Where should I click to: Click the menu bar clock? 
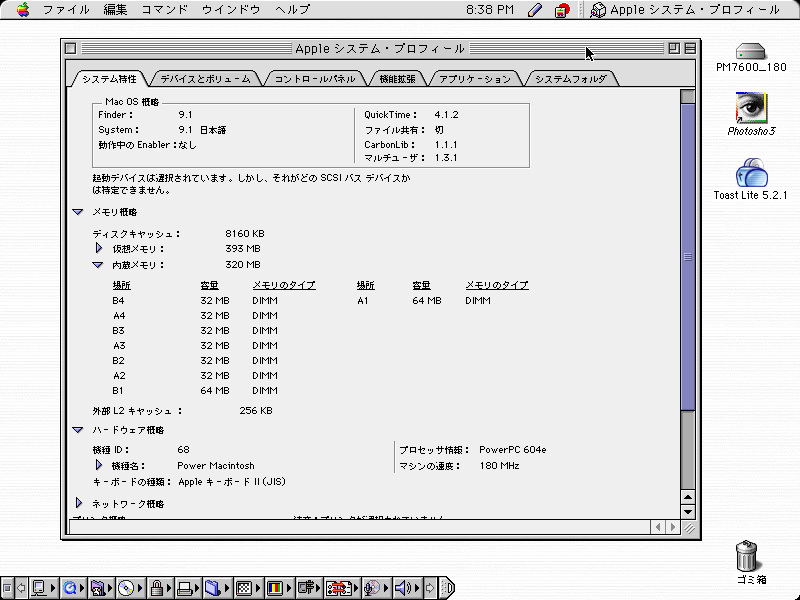pos(489,10)
